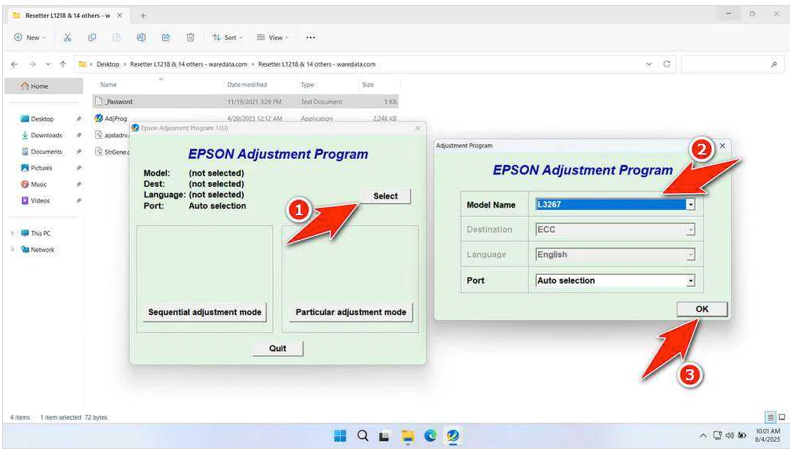Click the Up directory arrow

[63, 64]
